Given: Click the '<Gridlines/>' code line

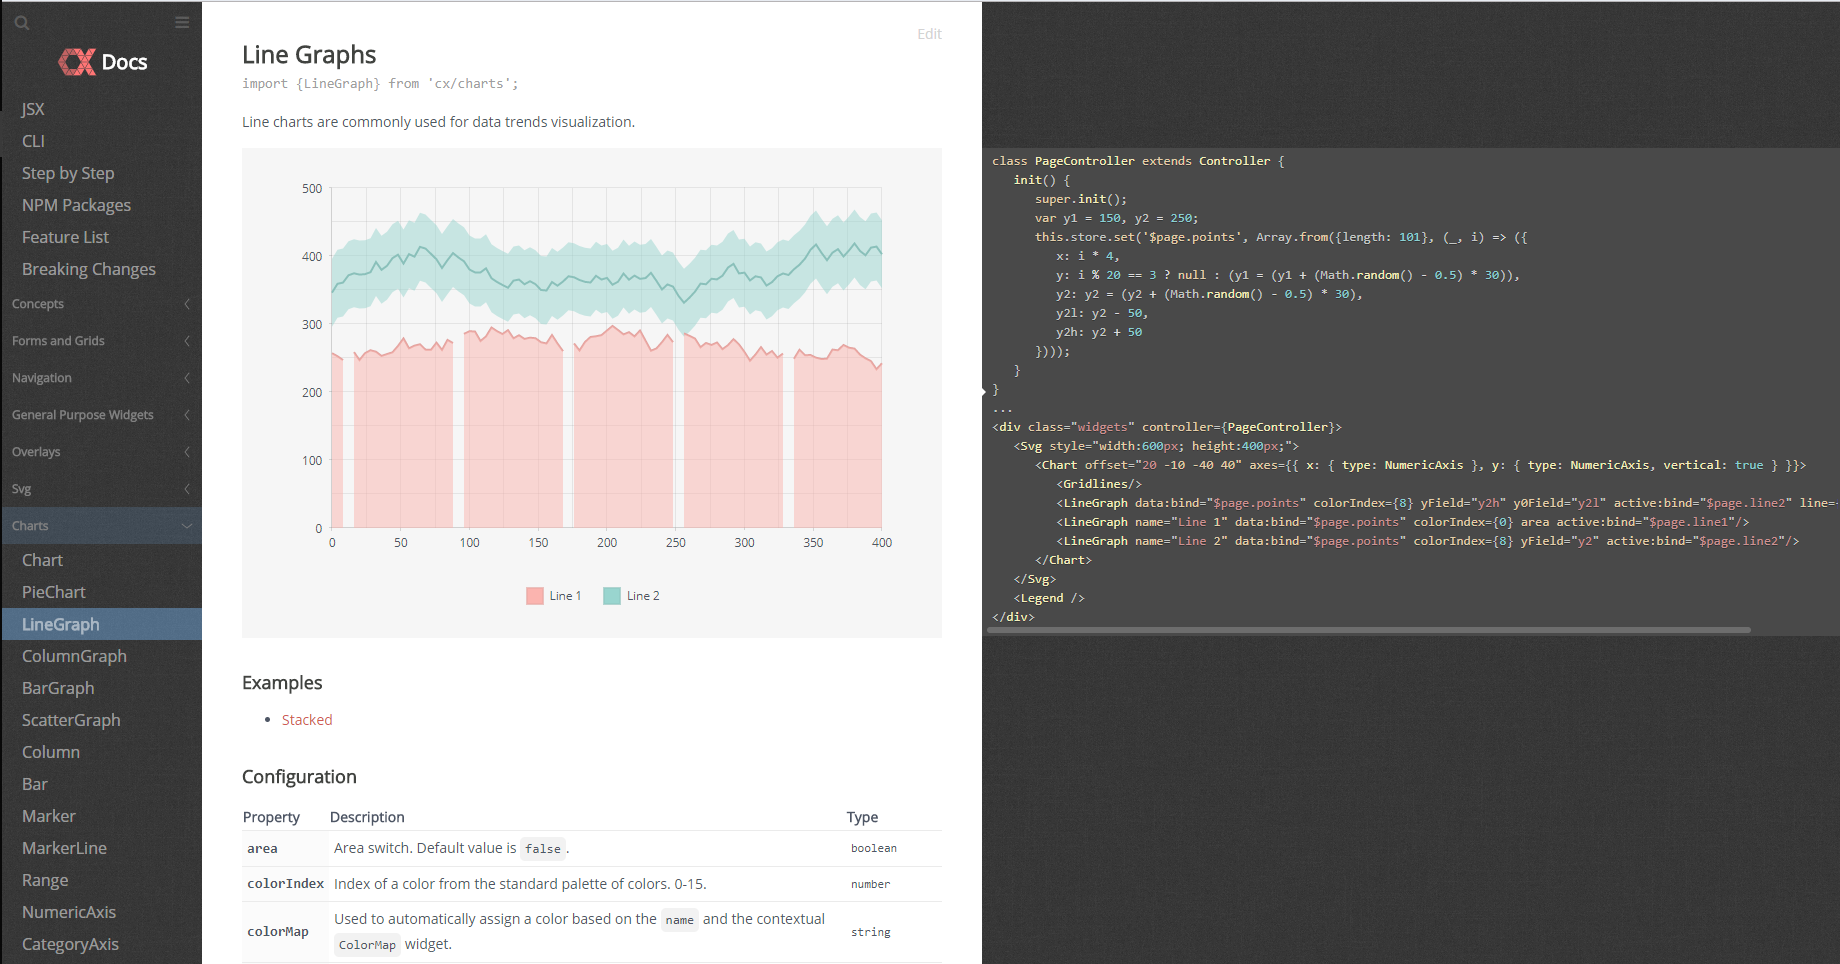Looking at the screenshot, I should tap(1099, 484).
